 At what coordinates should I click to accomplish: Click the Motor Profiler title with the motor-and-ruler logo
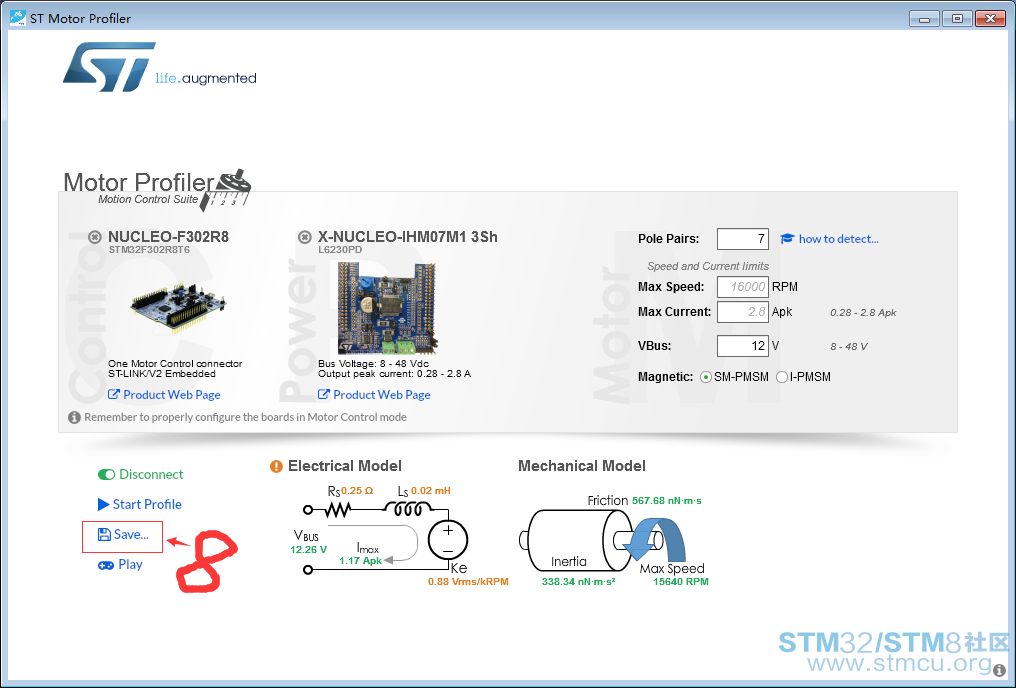tap(157, 189)
